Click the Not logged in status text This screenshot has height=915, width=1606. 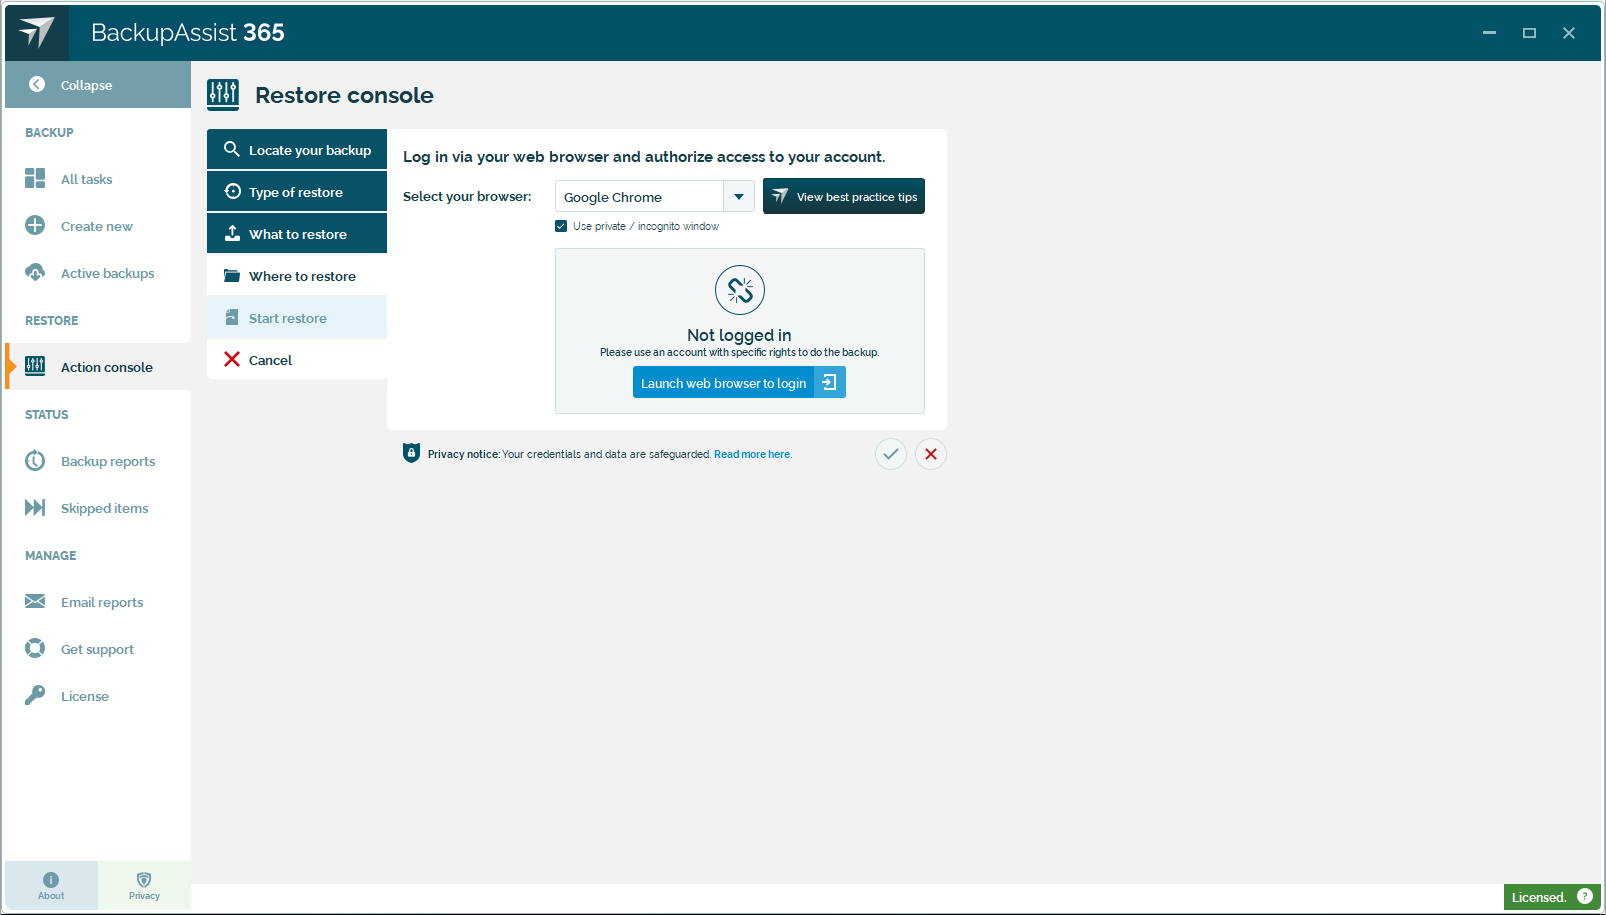(739, 335)
